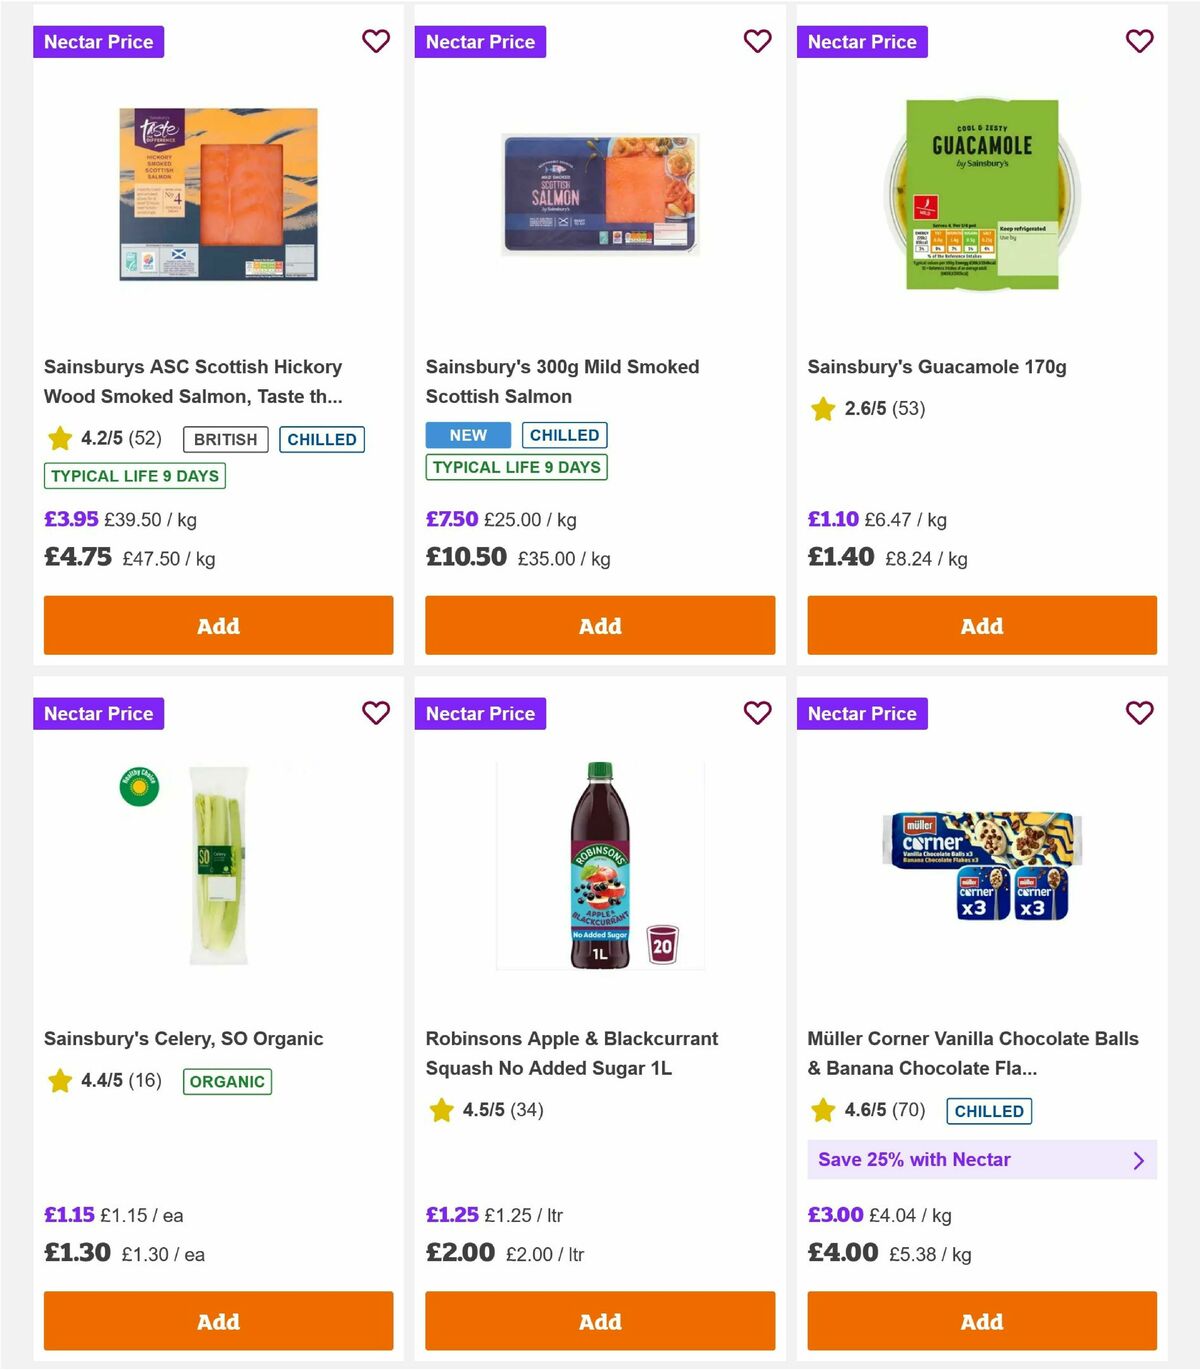
Task: Add the Hickory Wood Smoked Salmon to basket
Action: 217,625
